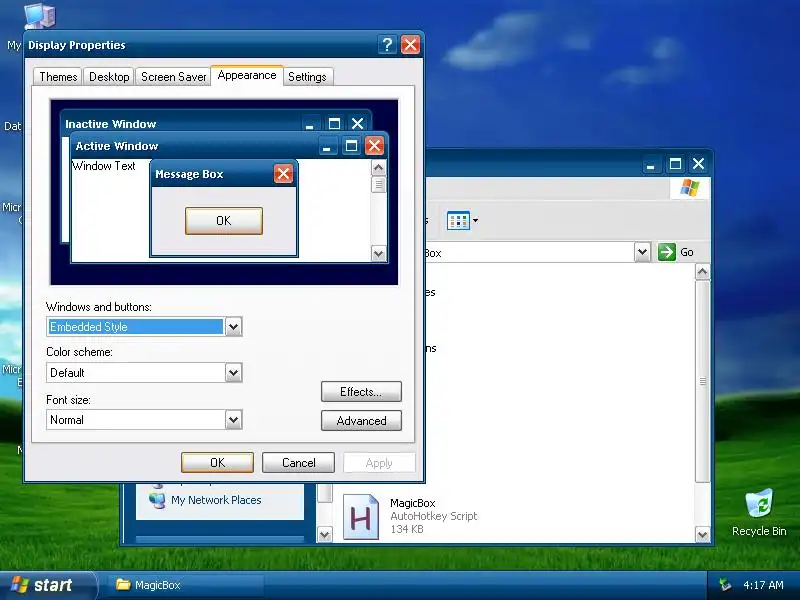Select the Recycle Bin desktop icon

(x=759, y=512)
